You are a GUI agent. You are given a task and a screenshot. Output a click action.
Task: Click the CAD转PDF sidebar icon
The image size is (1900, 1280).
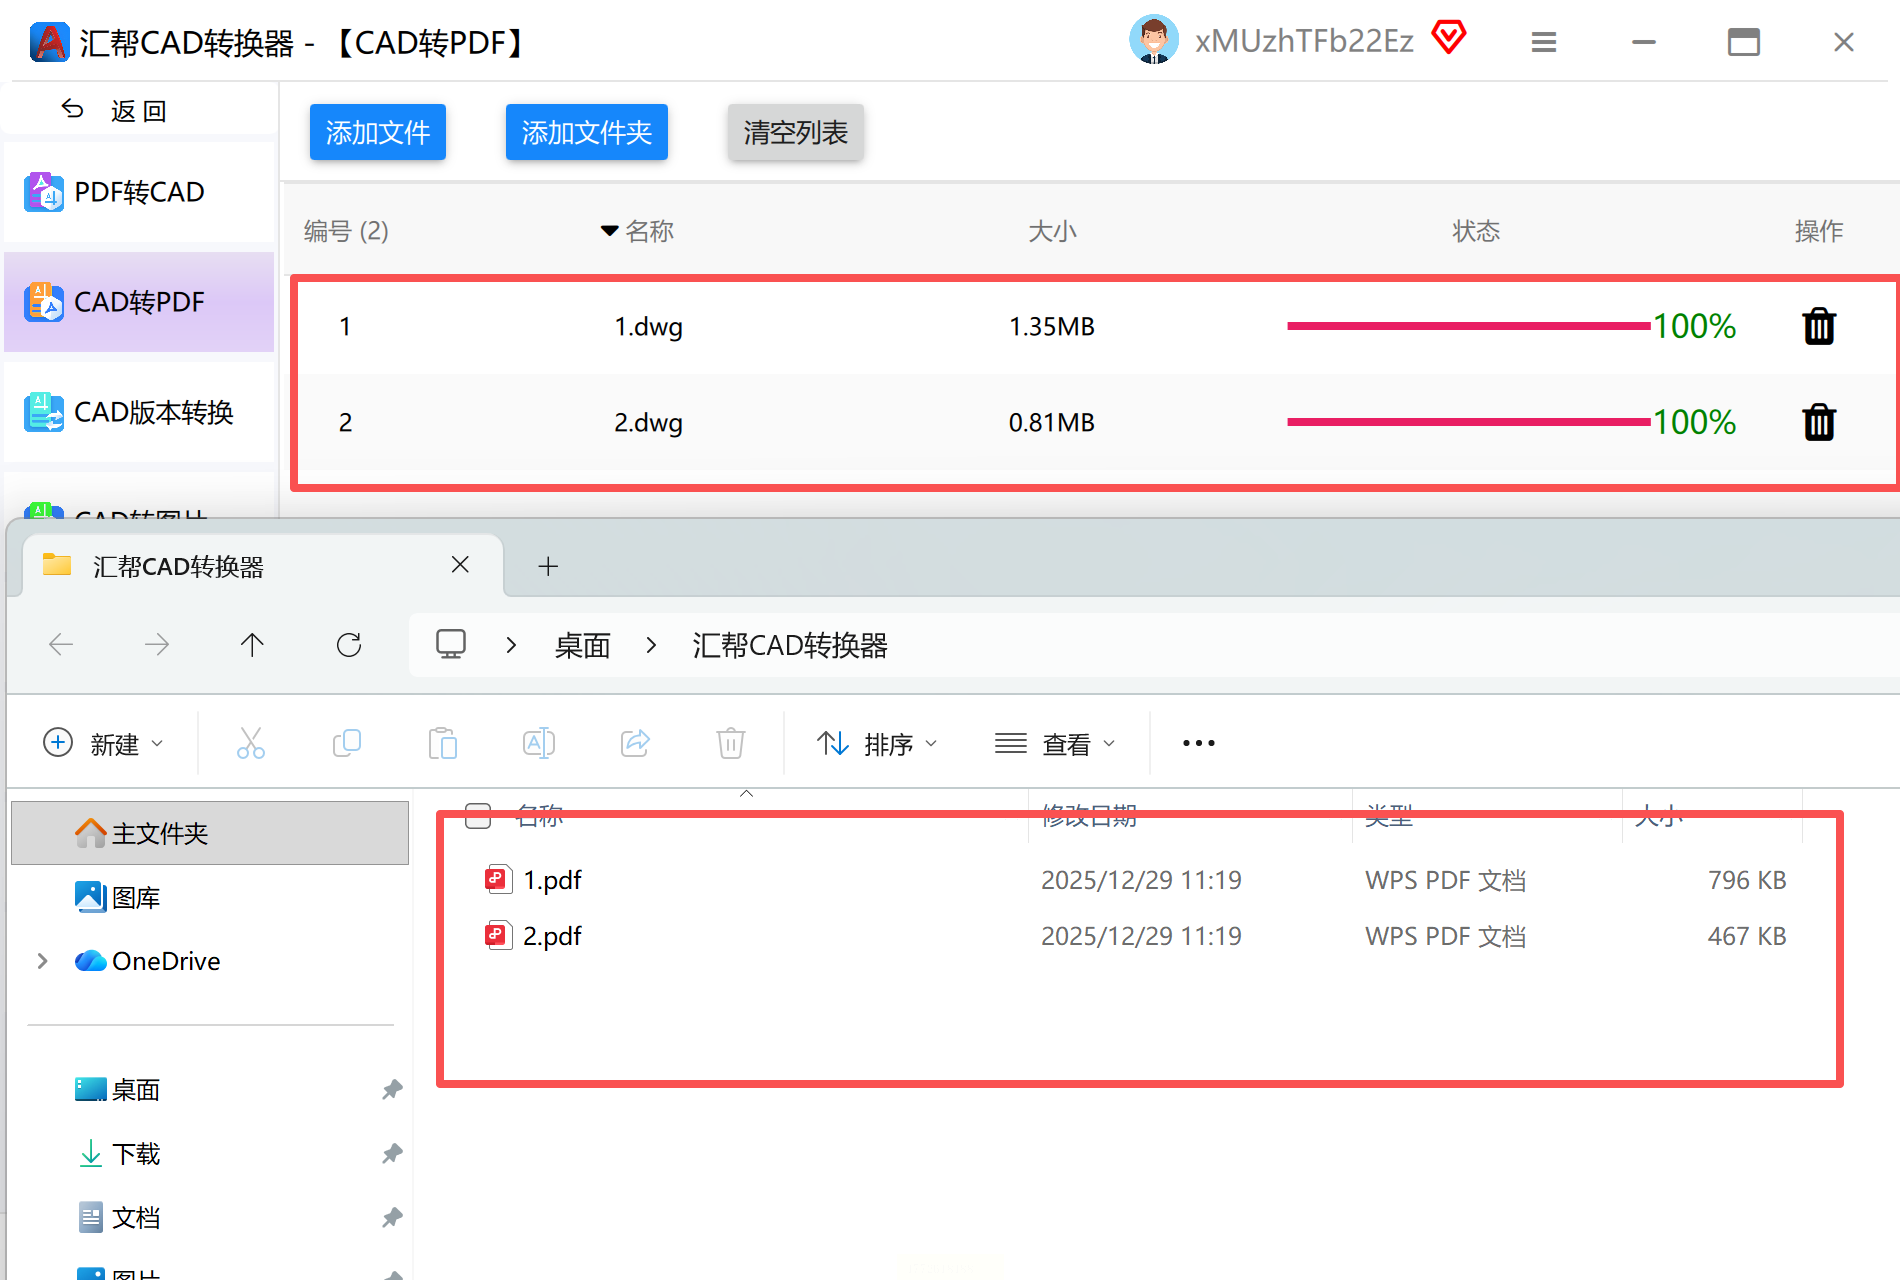click(44, 302)
